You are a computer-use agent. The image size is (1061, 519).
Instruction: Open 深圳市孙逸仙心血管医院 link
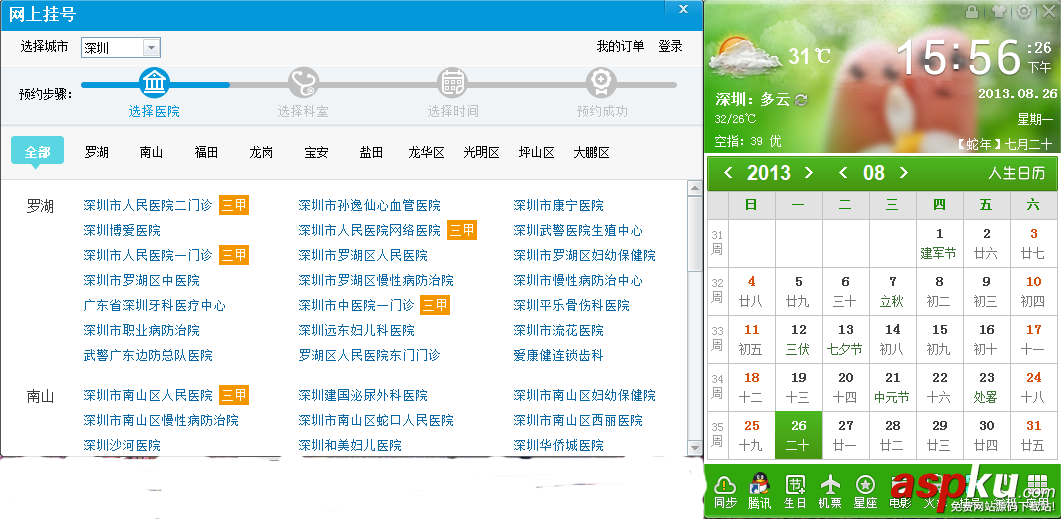[x=369, y=205]
